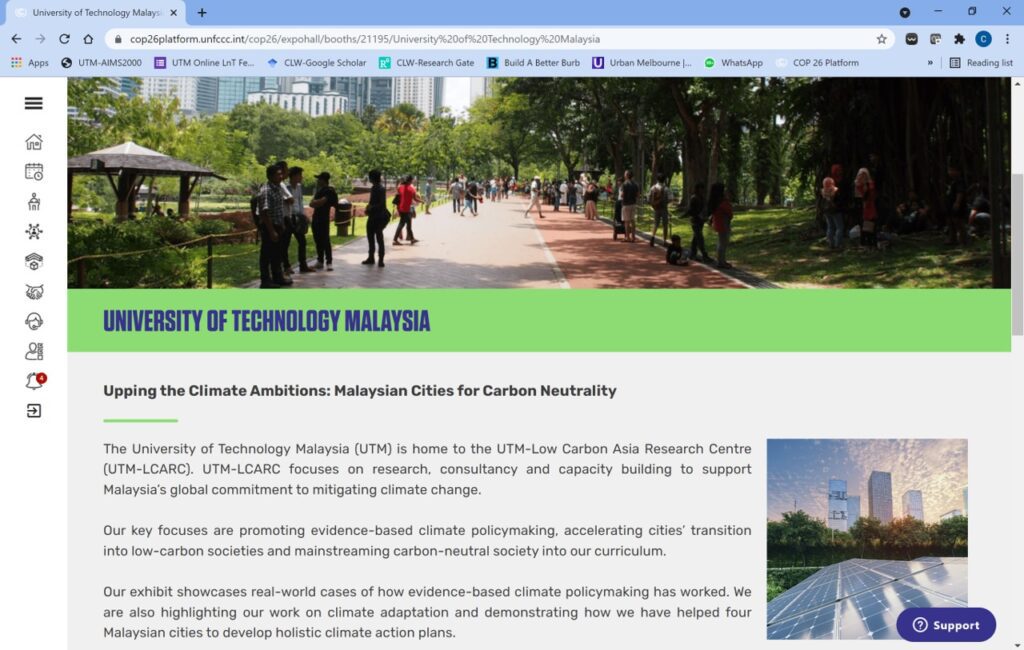
Task: Click the 'UNIVERSITY OF TECHNOLOGY MALAYSIA' heading
Action: pos(266,321)
